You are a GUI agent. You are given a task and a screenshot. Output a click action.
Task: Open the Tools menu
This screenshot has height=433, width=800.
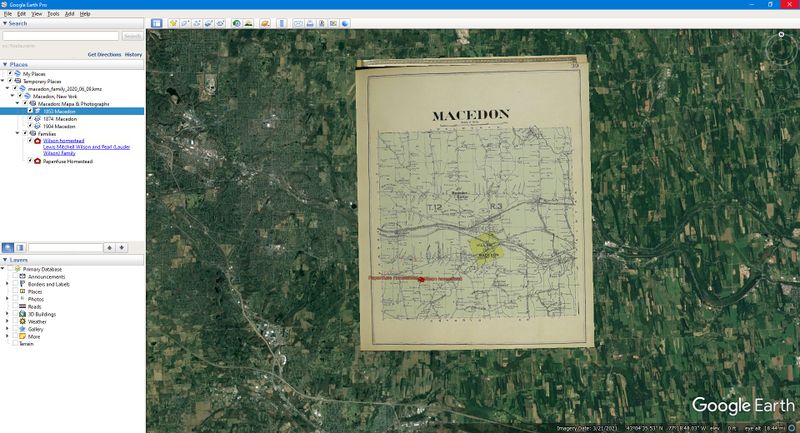(x=53, y=14)
